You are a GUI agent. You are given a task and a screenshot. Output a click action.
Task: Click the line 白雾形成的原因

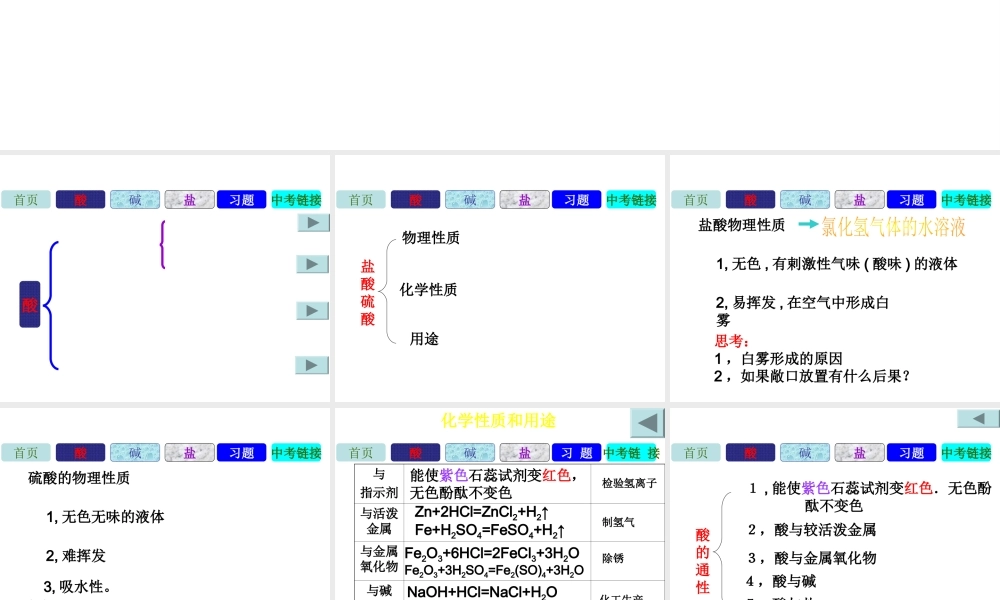pos(791,358)
